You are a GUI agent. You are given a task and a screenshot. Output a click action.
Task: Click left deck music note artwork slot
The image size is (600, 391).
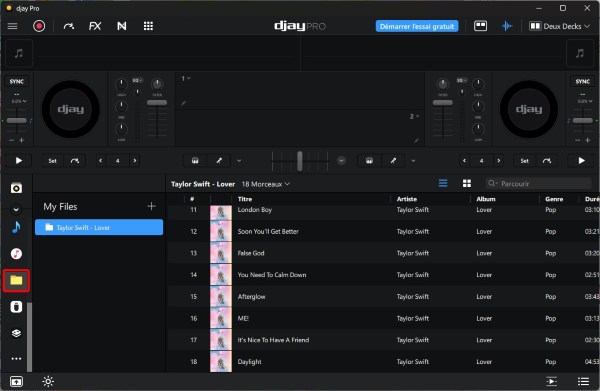19,54
